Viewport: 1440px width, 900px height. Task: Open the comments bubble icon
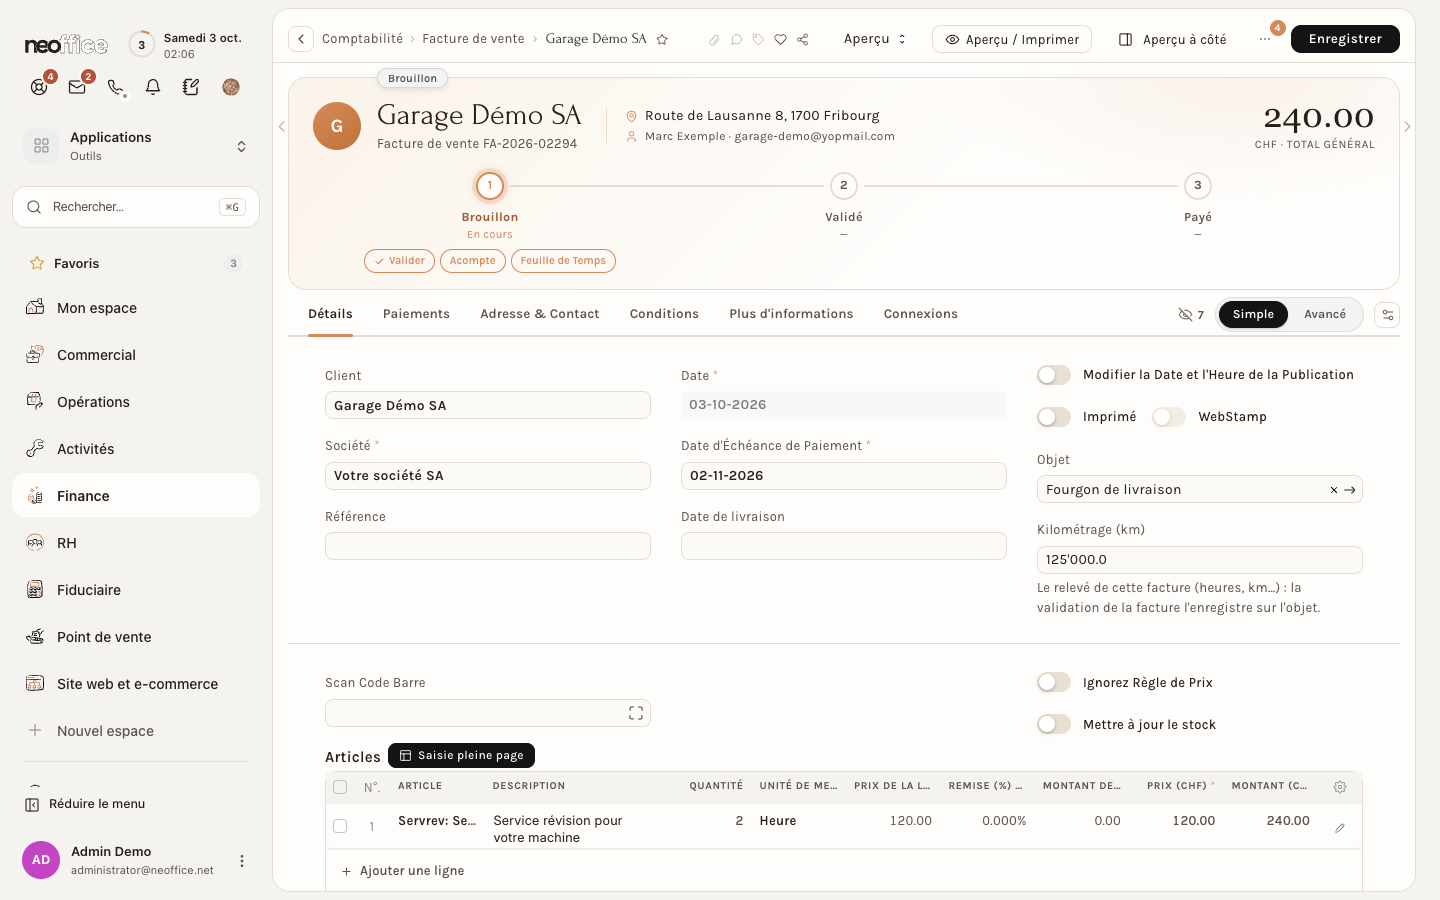coord(736,40)
